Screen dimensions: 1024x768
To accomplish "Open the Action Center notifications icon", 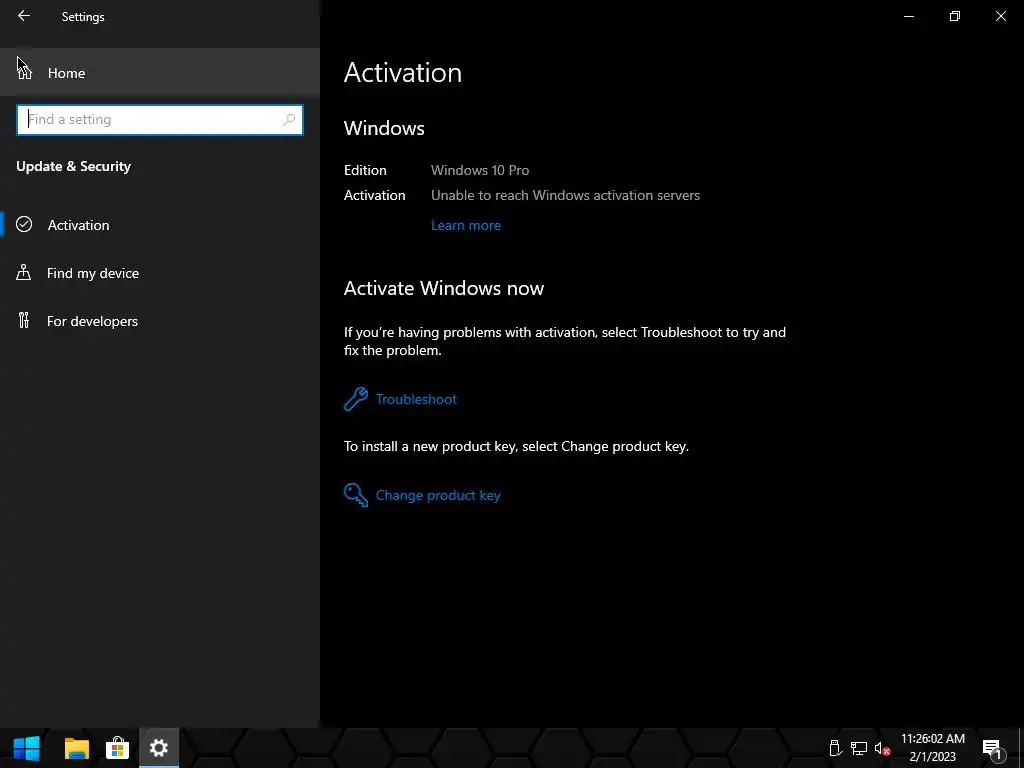I will [x=991, y=748].
